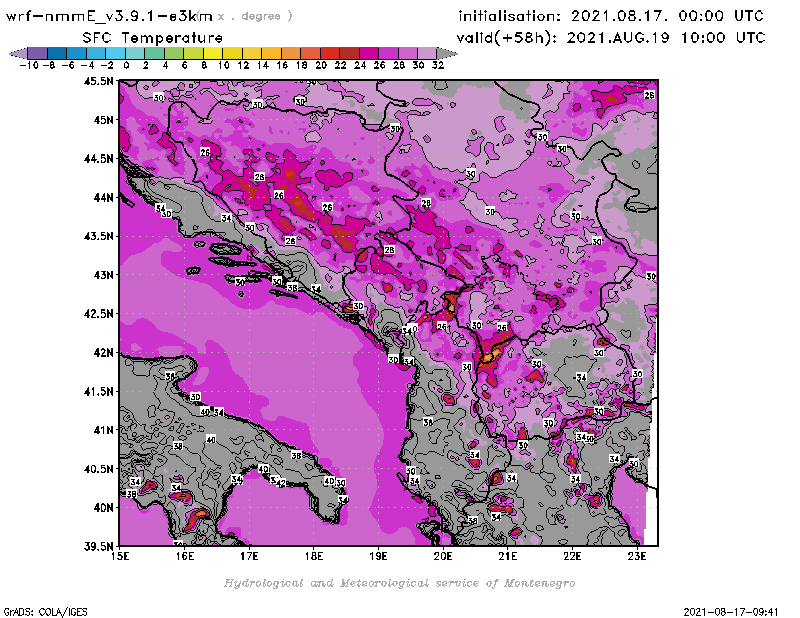Click the dark blue -8 to -6 legend swatch
The width and height of the screenshot is (800, 618).
coord(57,53)
